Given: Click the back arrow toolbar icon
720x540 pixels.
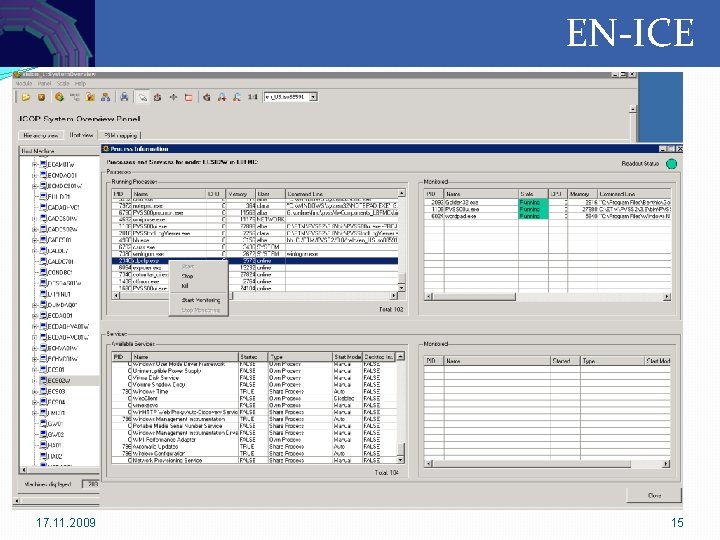Looking at the screenshot, I should [207, 97].
